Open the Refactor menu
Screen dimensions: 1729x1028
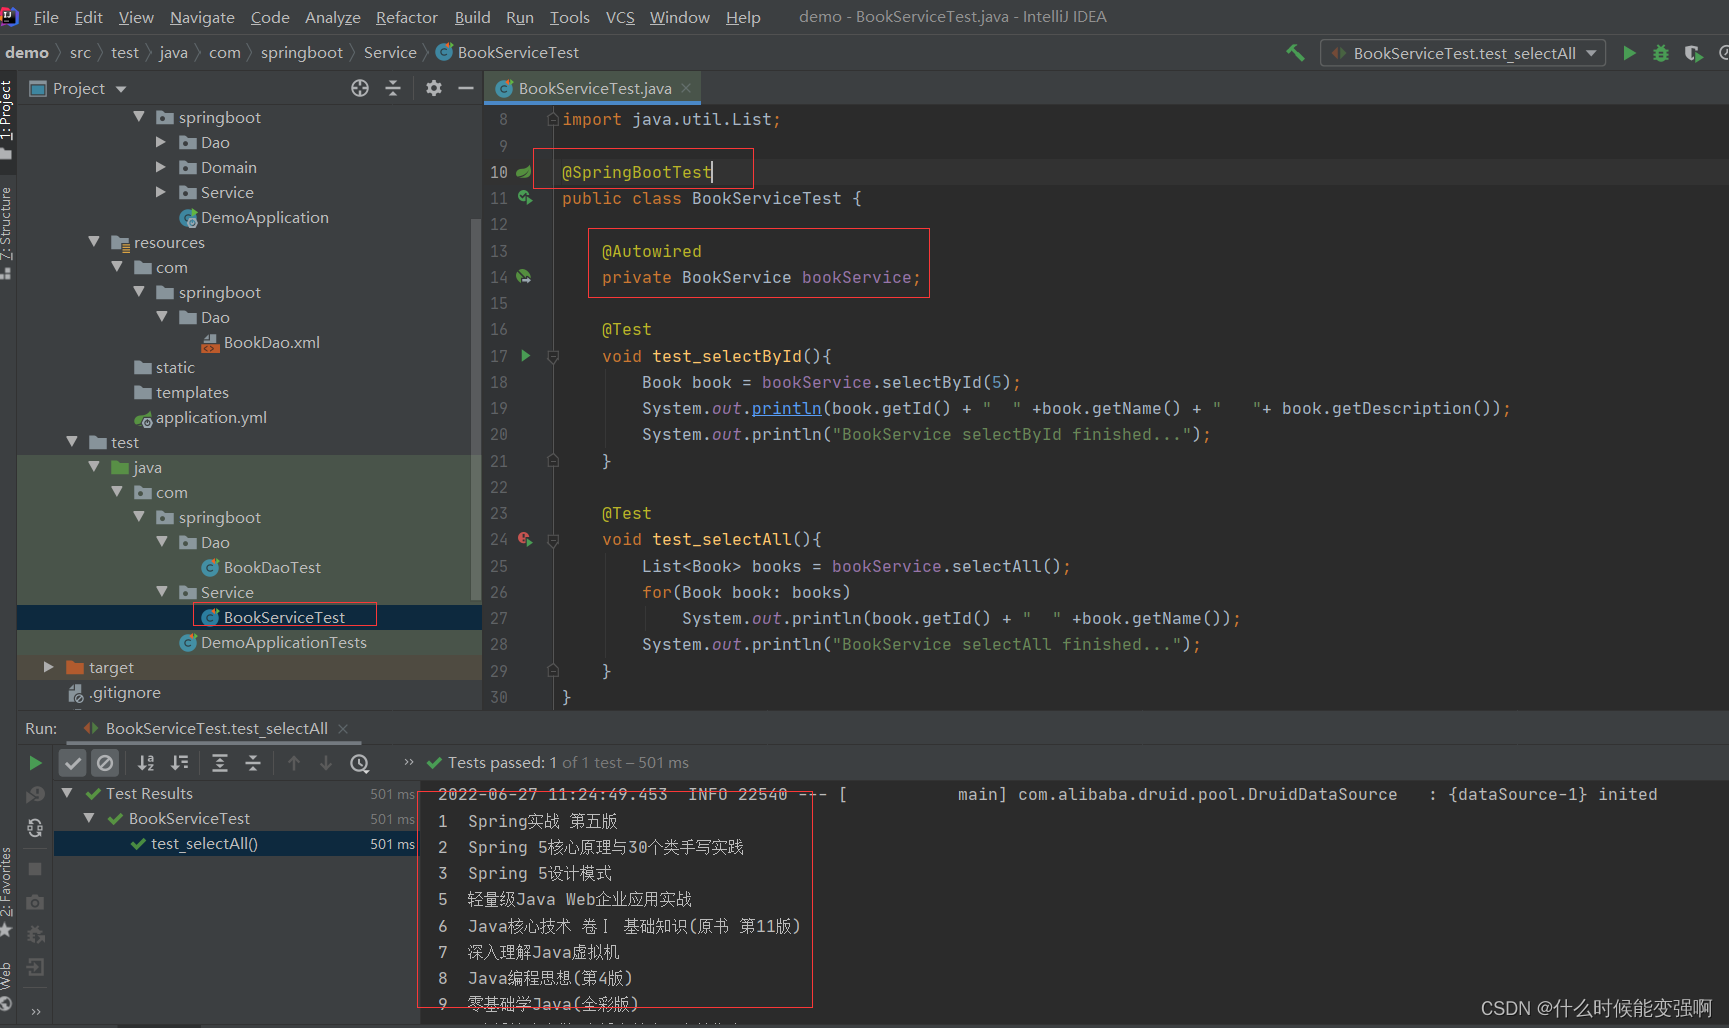tap(406, 17)
